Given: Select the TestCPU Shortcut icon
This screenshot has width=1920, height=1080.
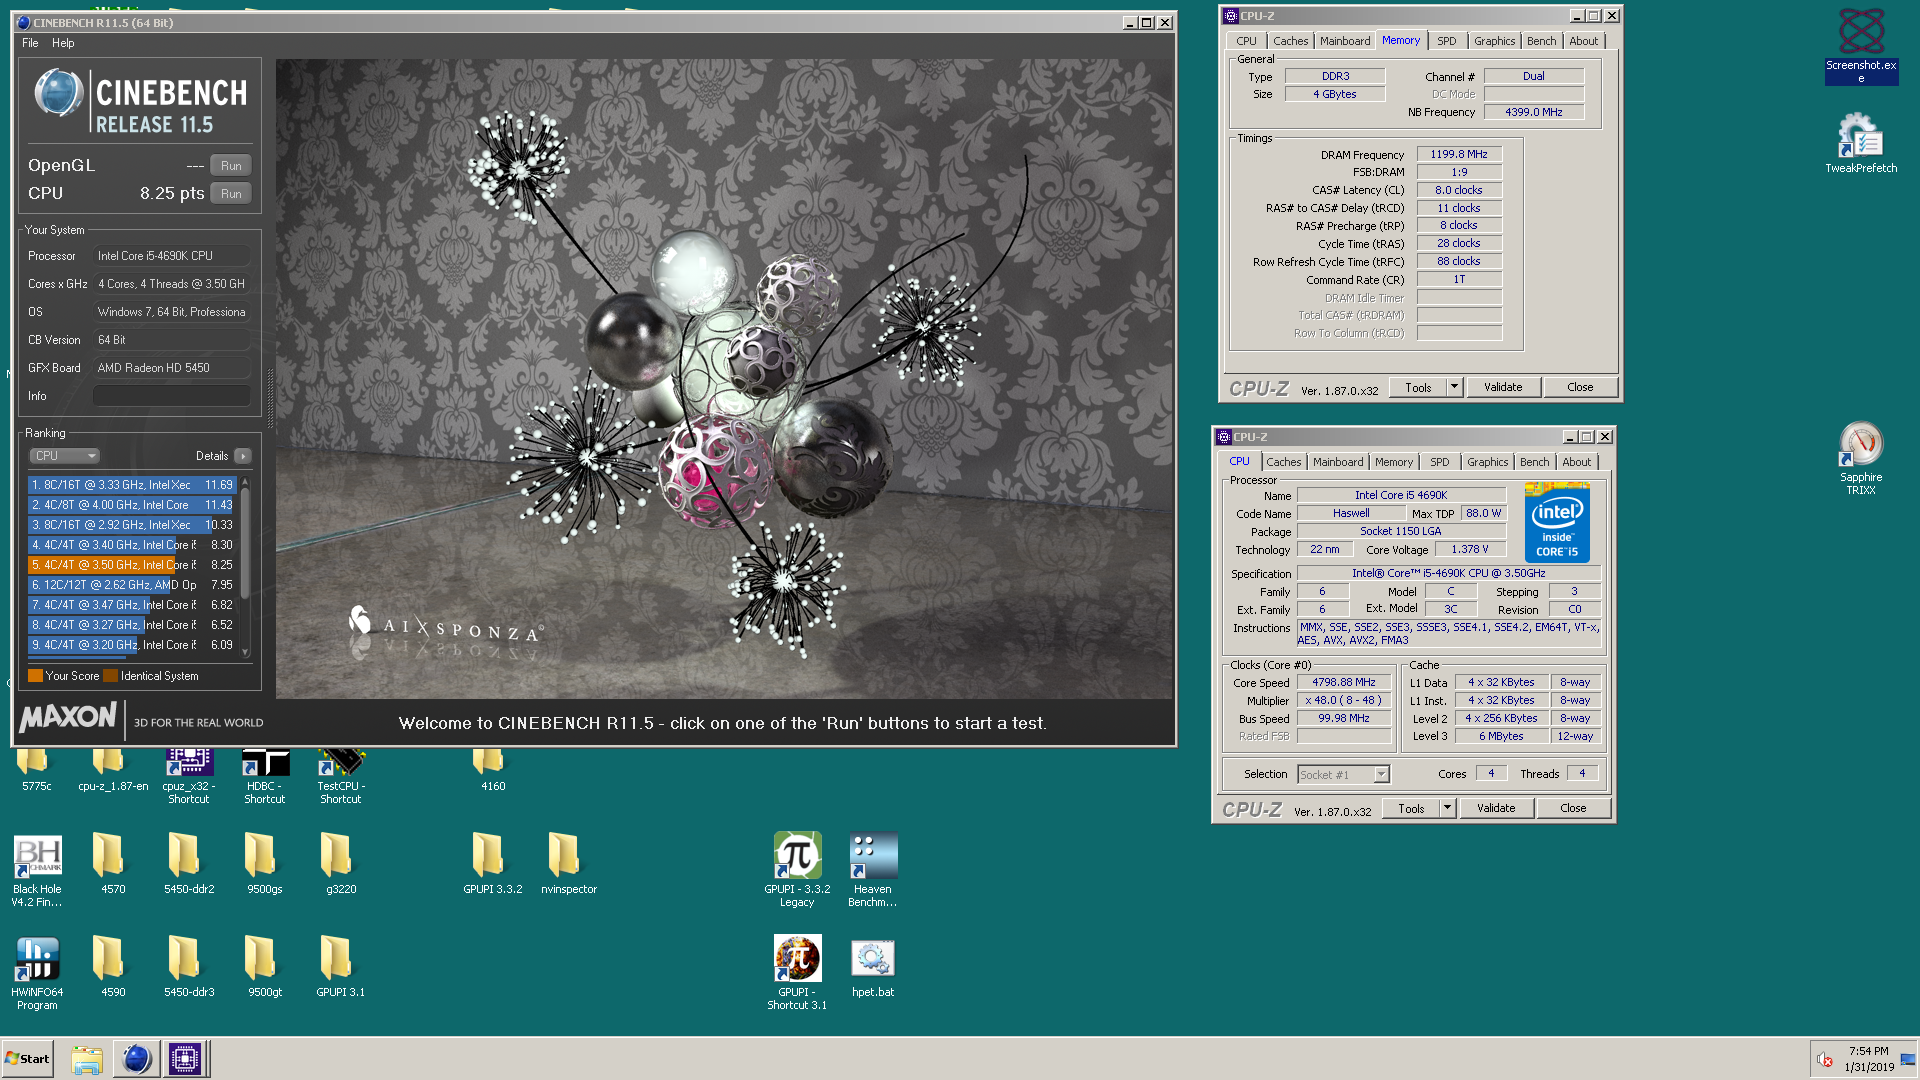Looking at the screenshot, I should coord(341,776).
